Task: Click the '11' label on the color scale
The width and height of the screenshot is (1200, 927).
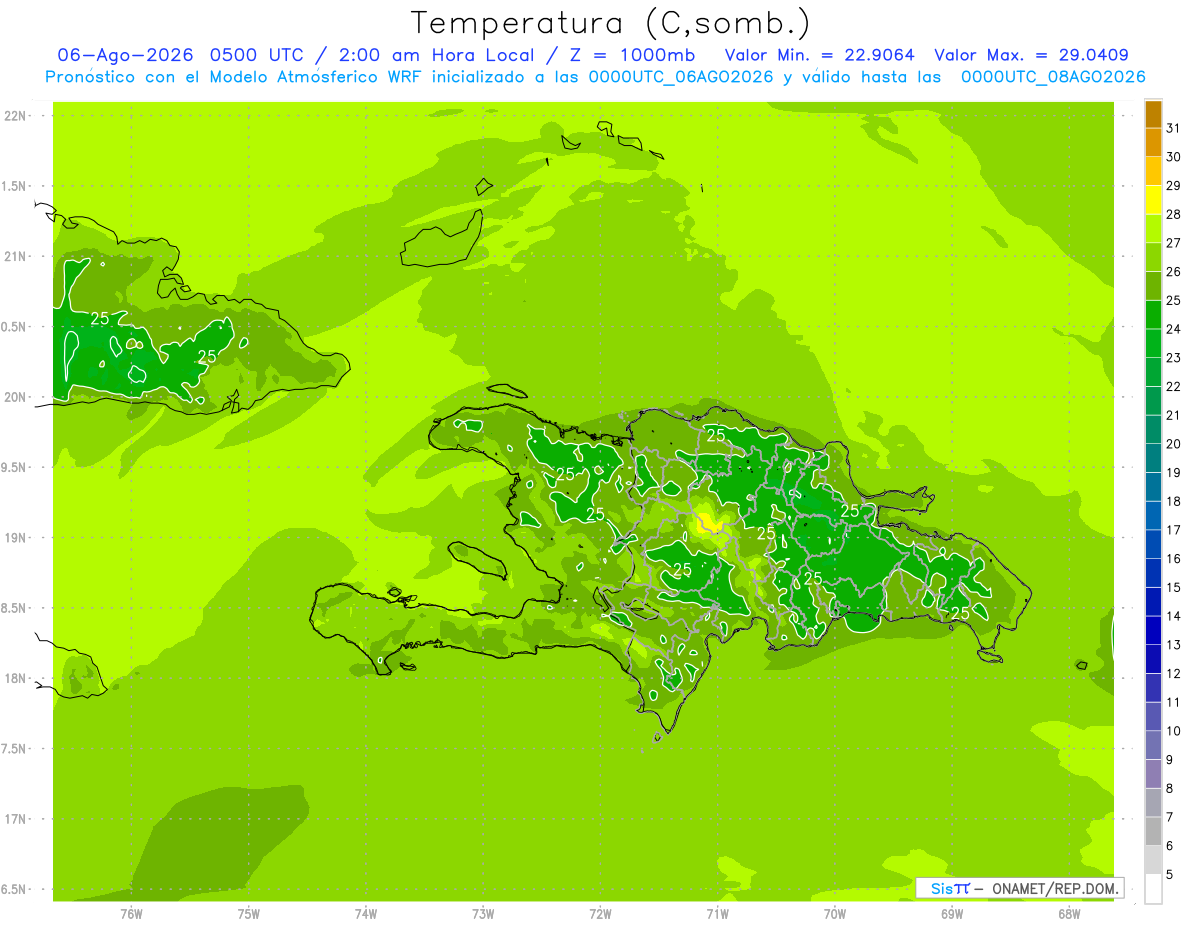Action: click(x=1174, y=702)
